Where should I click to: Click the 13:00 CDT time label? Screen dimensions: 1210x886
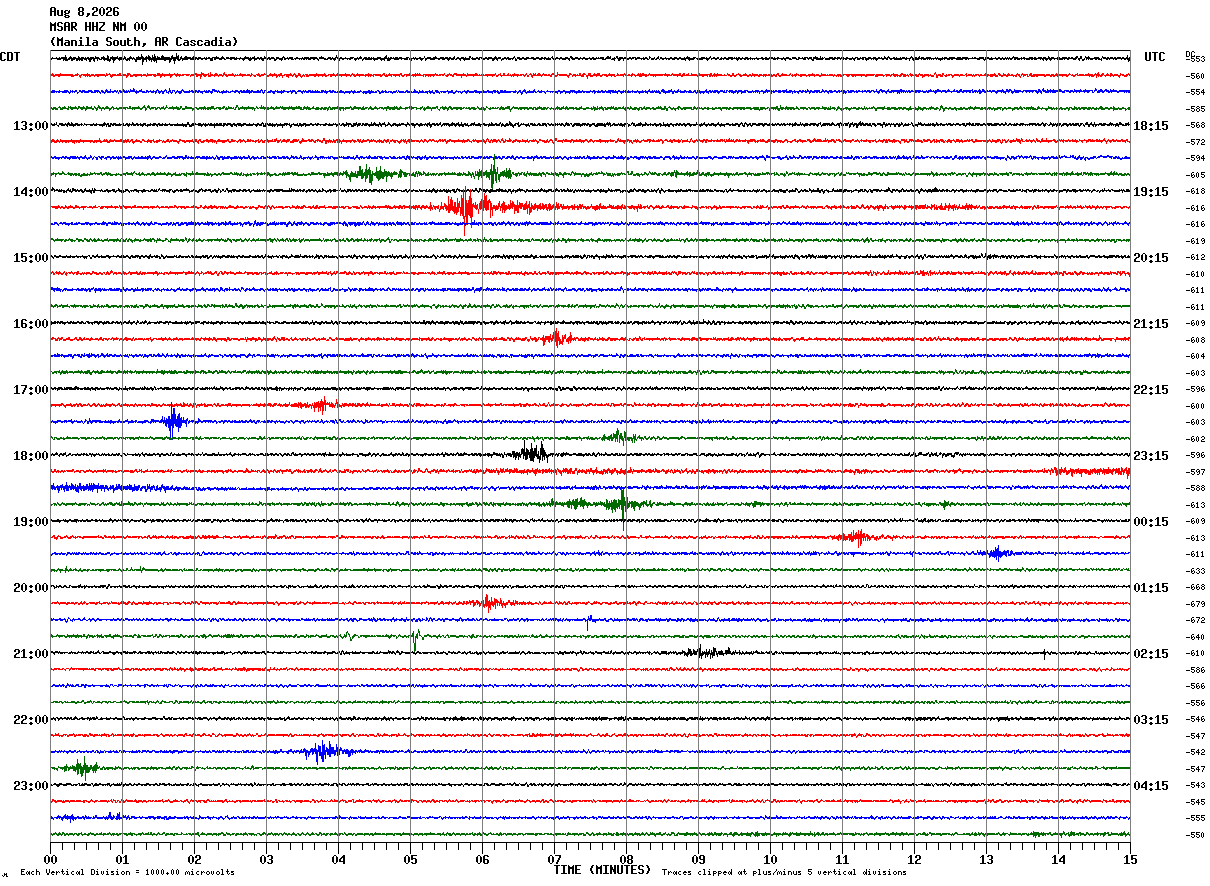coord(30,126)
